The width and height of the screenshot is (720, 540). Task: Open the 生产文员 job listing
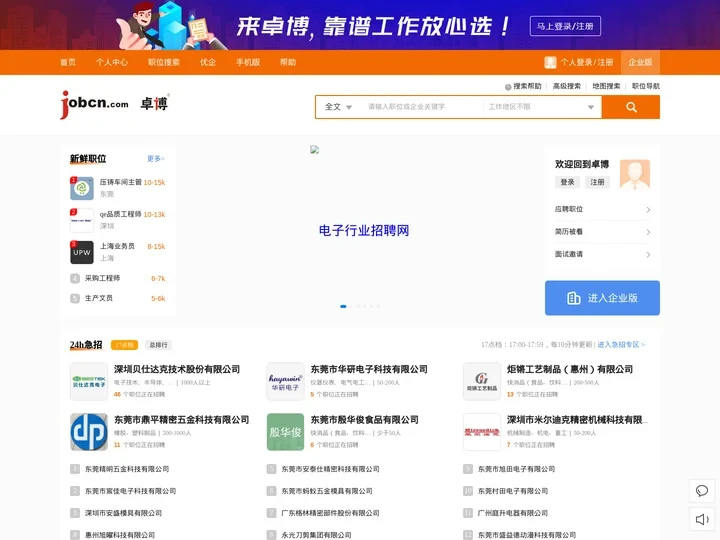click(99, 298)
